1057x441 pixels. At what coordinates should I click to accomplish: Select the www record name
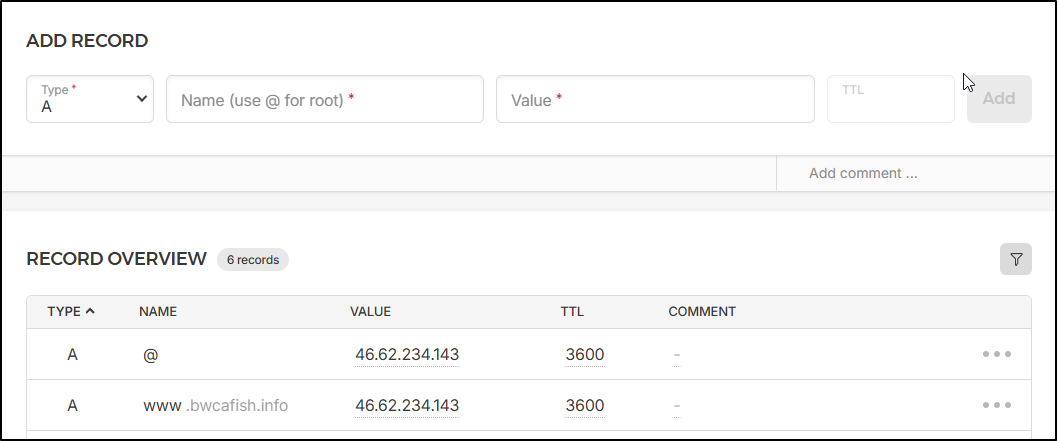click(162, 405)
